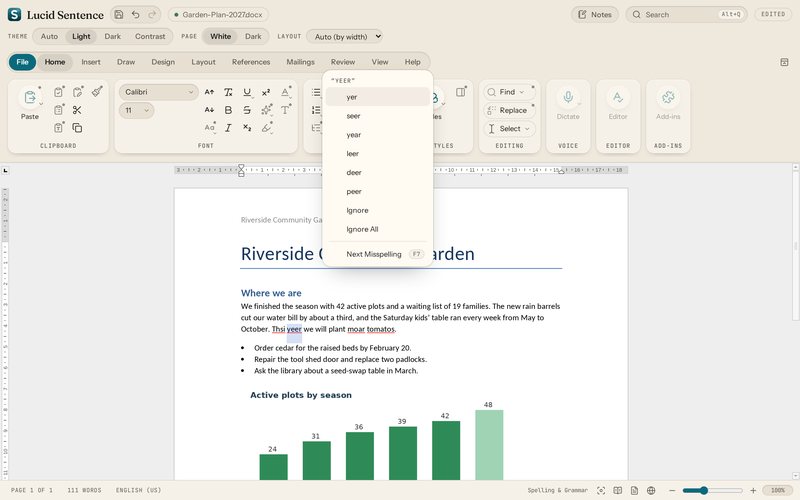Click the zoom out minus button

[672, 490]
